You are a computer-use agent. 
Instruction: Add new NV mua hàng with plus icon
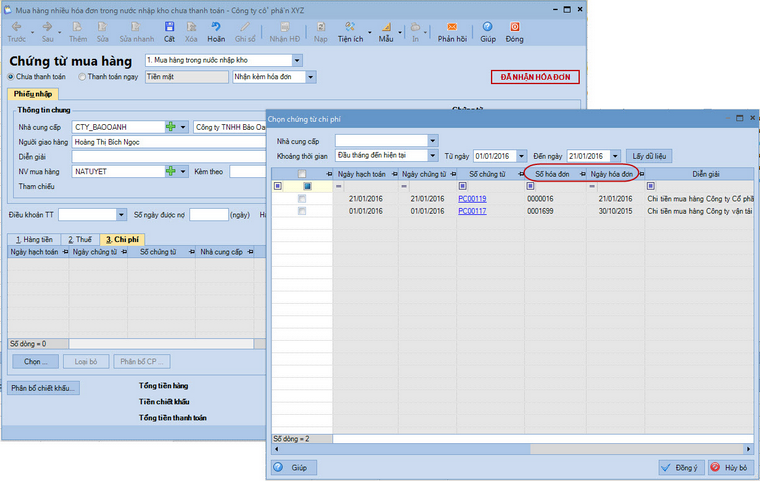tap(171, 171)
